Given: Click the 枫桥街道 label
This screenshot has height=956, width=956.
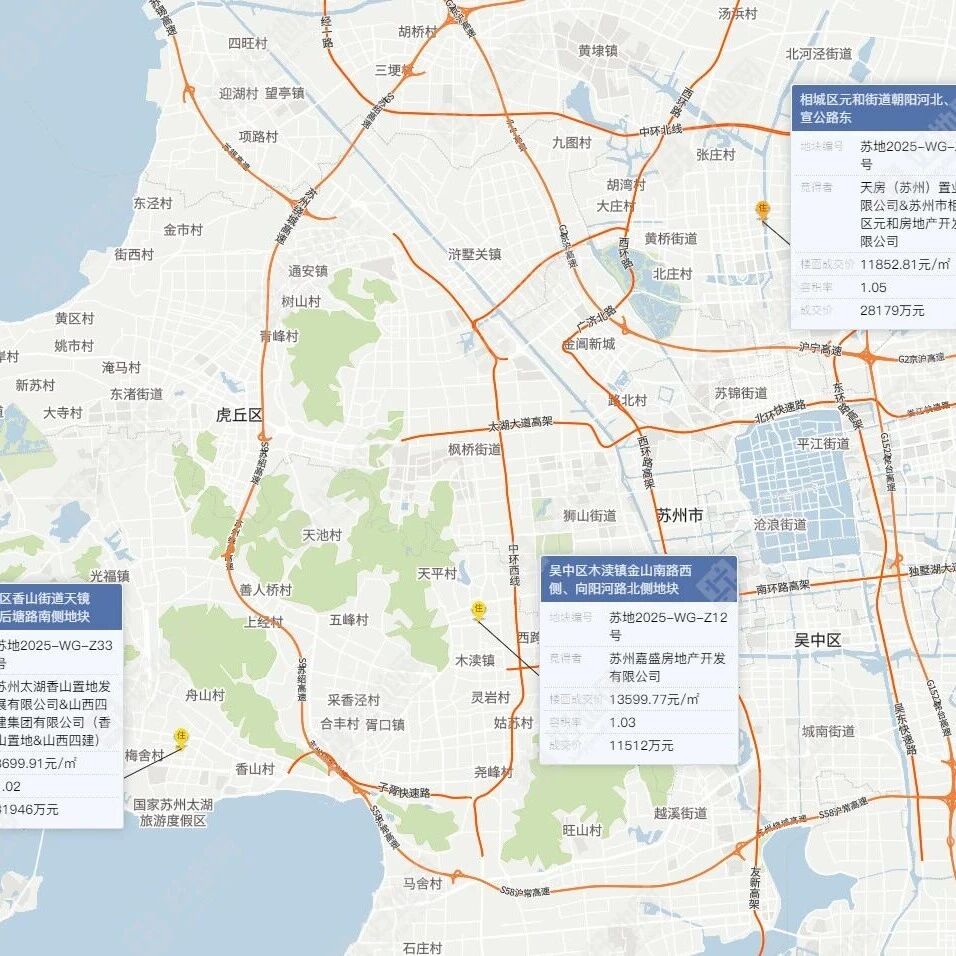Looking at the screenshot, I should (474, 450).
